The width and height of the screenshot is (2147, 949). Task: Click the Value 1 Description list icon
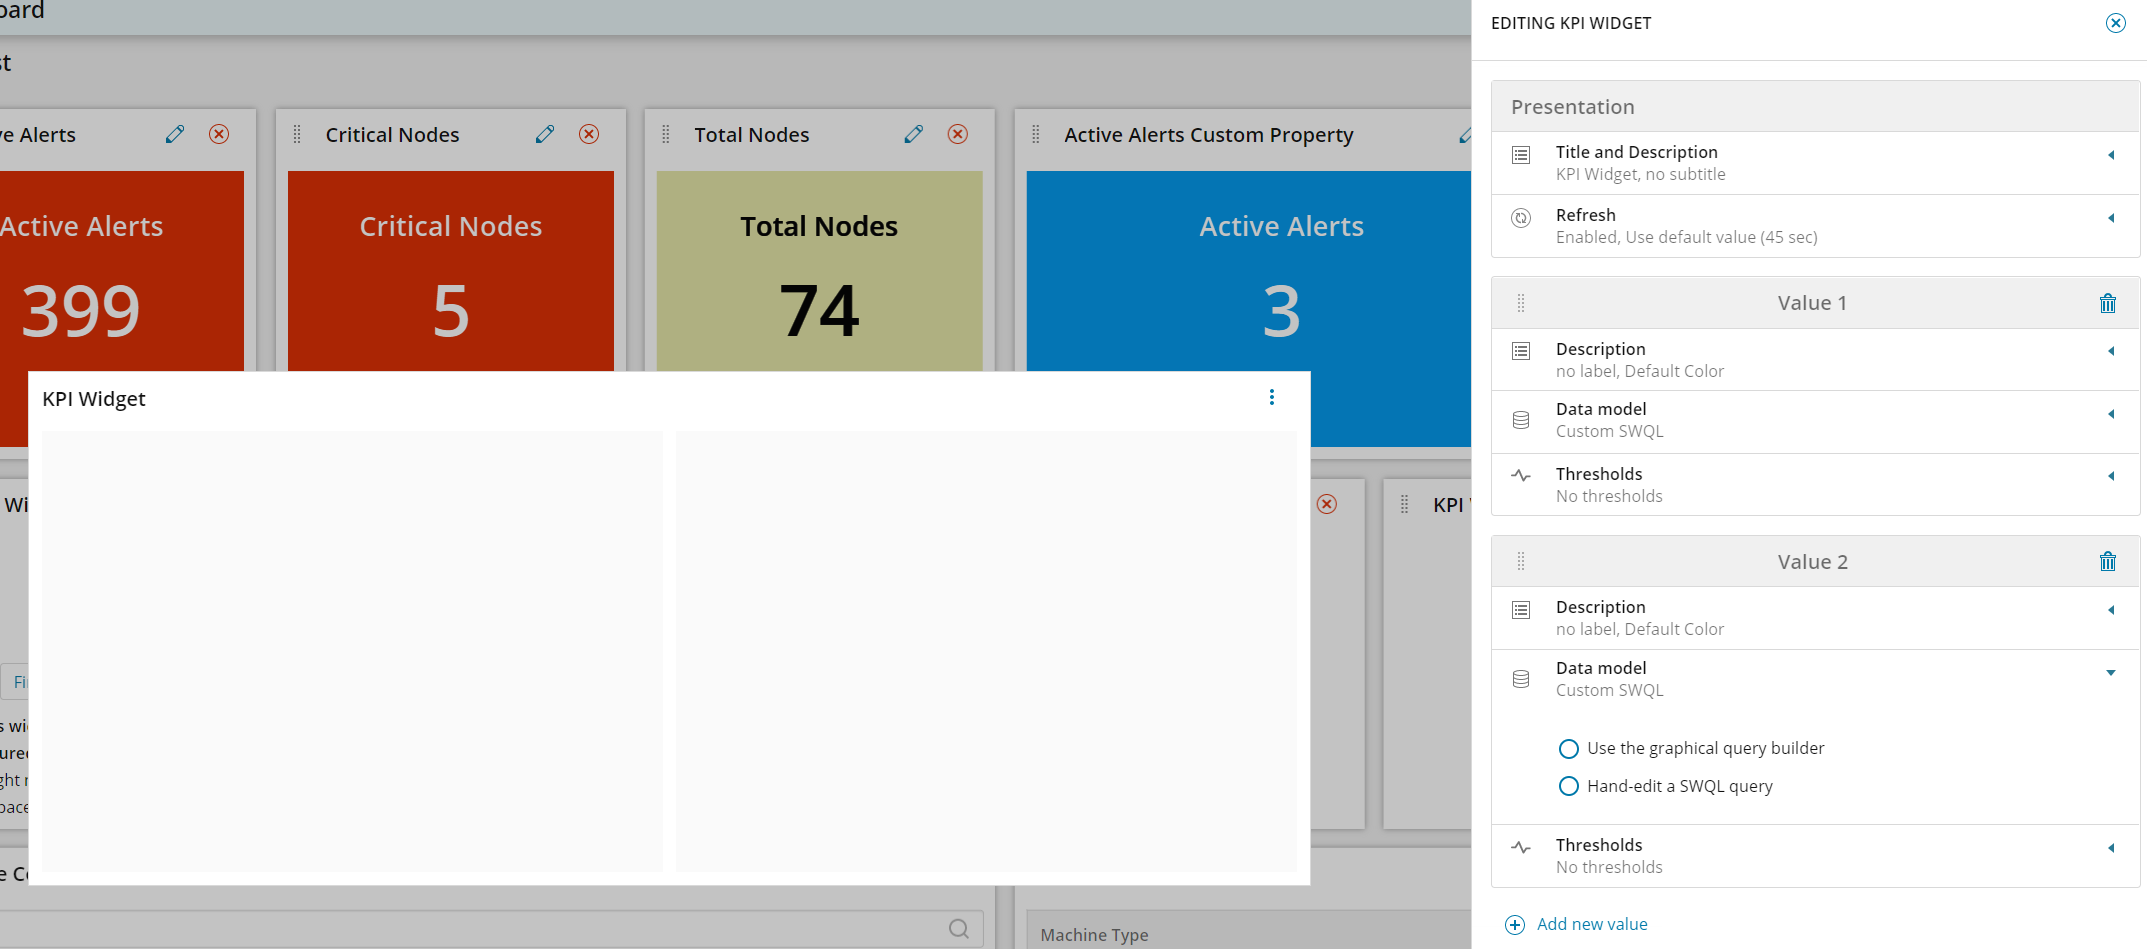coord(1521,351)
